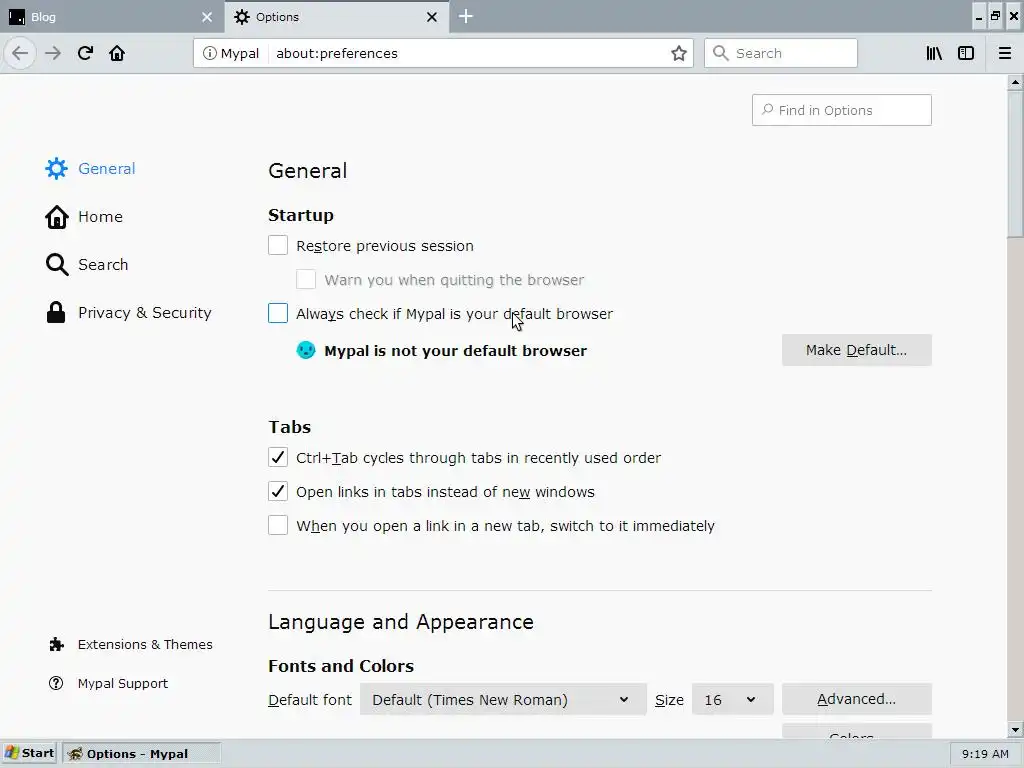The height and width of the screenshot is (768, 1024).
Task: Check Always check if Mypal is default browser
Action: pos(278,313)
